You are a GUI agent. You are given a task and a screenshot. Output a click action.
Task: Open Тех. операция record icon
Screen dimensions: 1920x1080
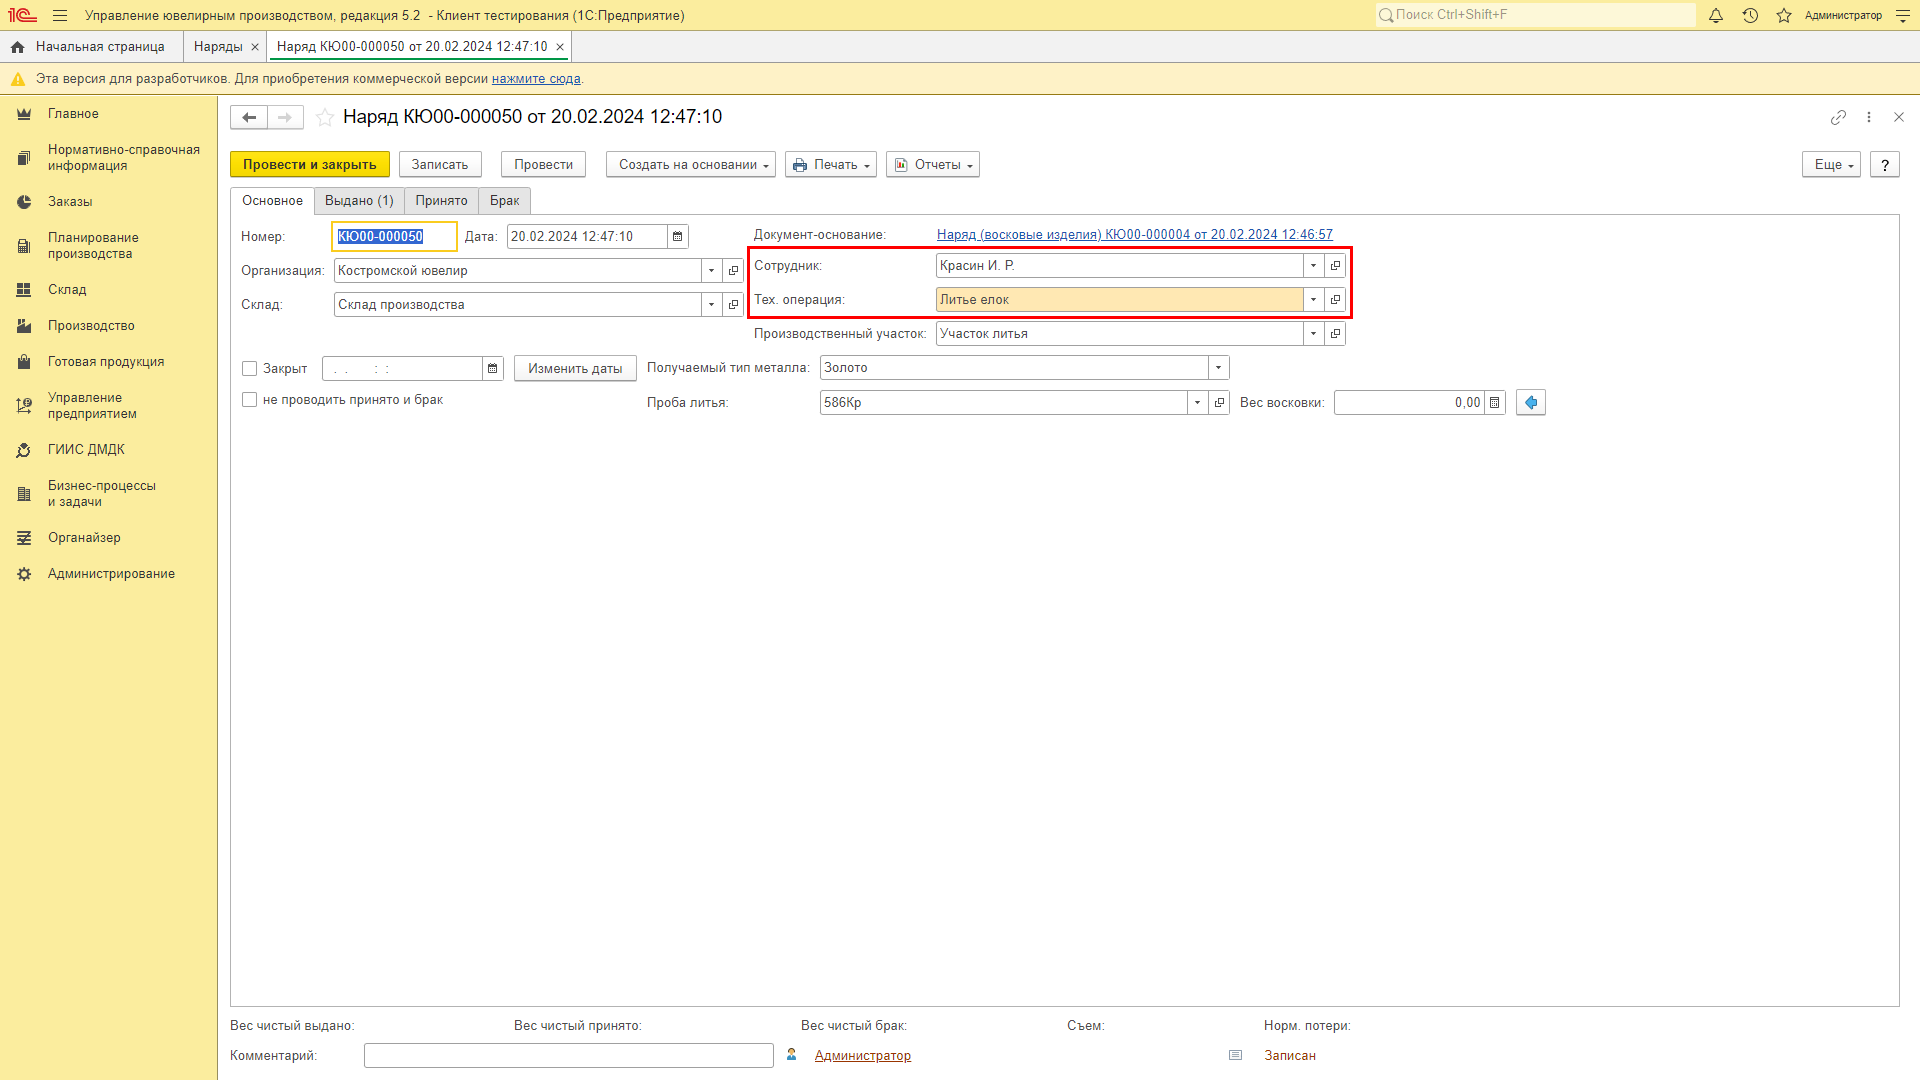pos(1335,300)
